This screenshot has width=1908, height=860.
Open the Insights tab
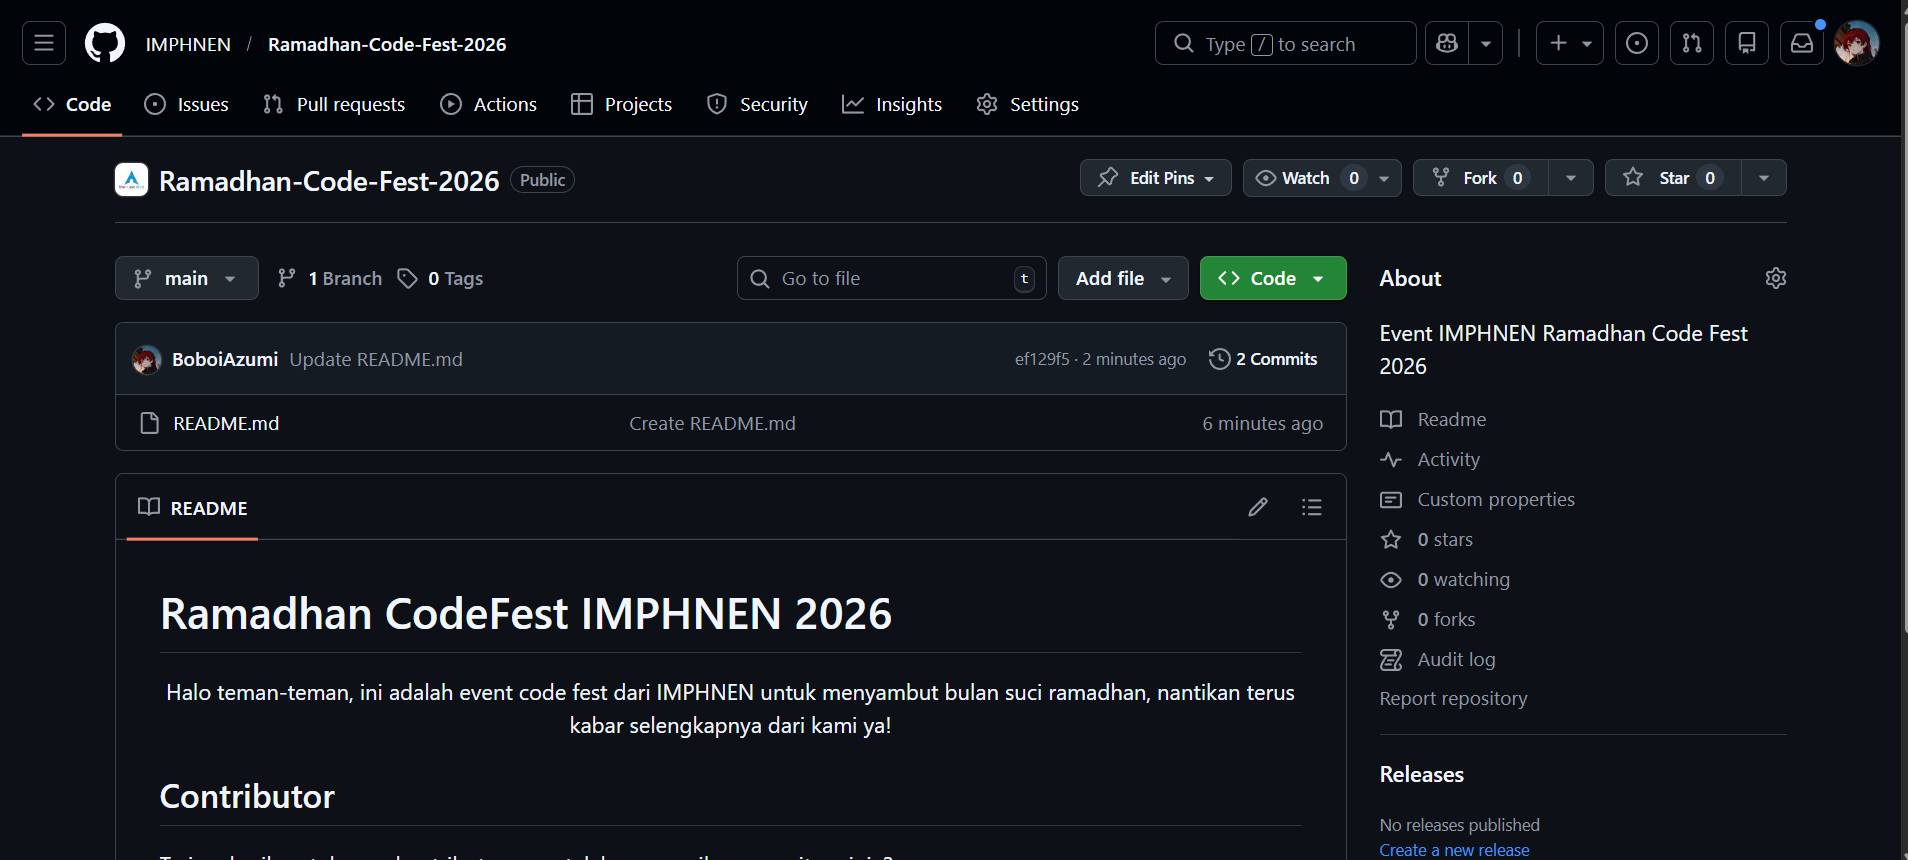[x=892, y=104]
